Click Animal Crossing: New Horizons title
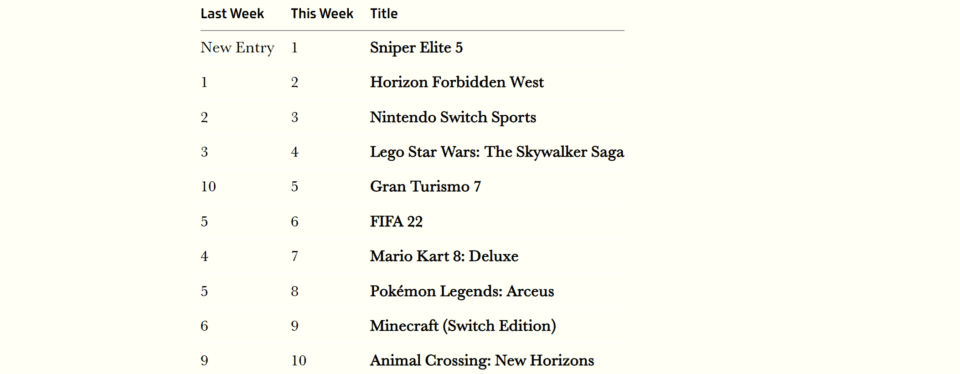 [x=482, y=361]
